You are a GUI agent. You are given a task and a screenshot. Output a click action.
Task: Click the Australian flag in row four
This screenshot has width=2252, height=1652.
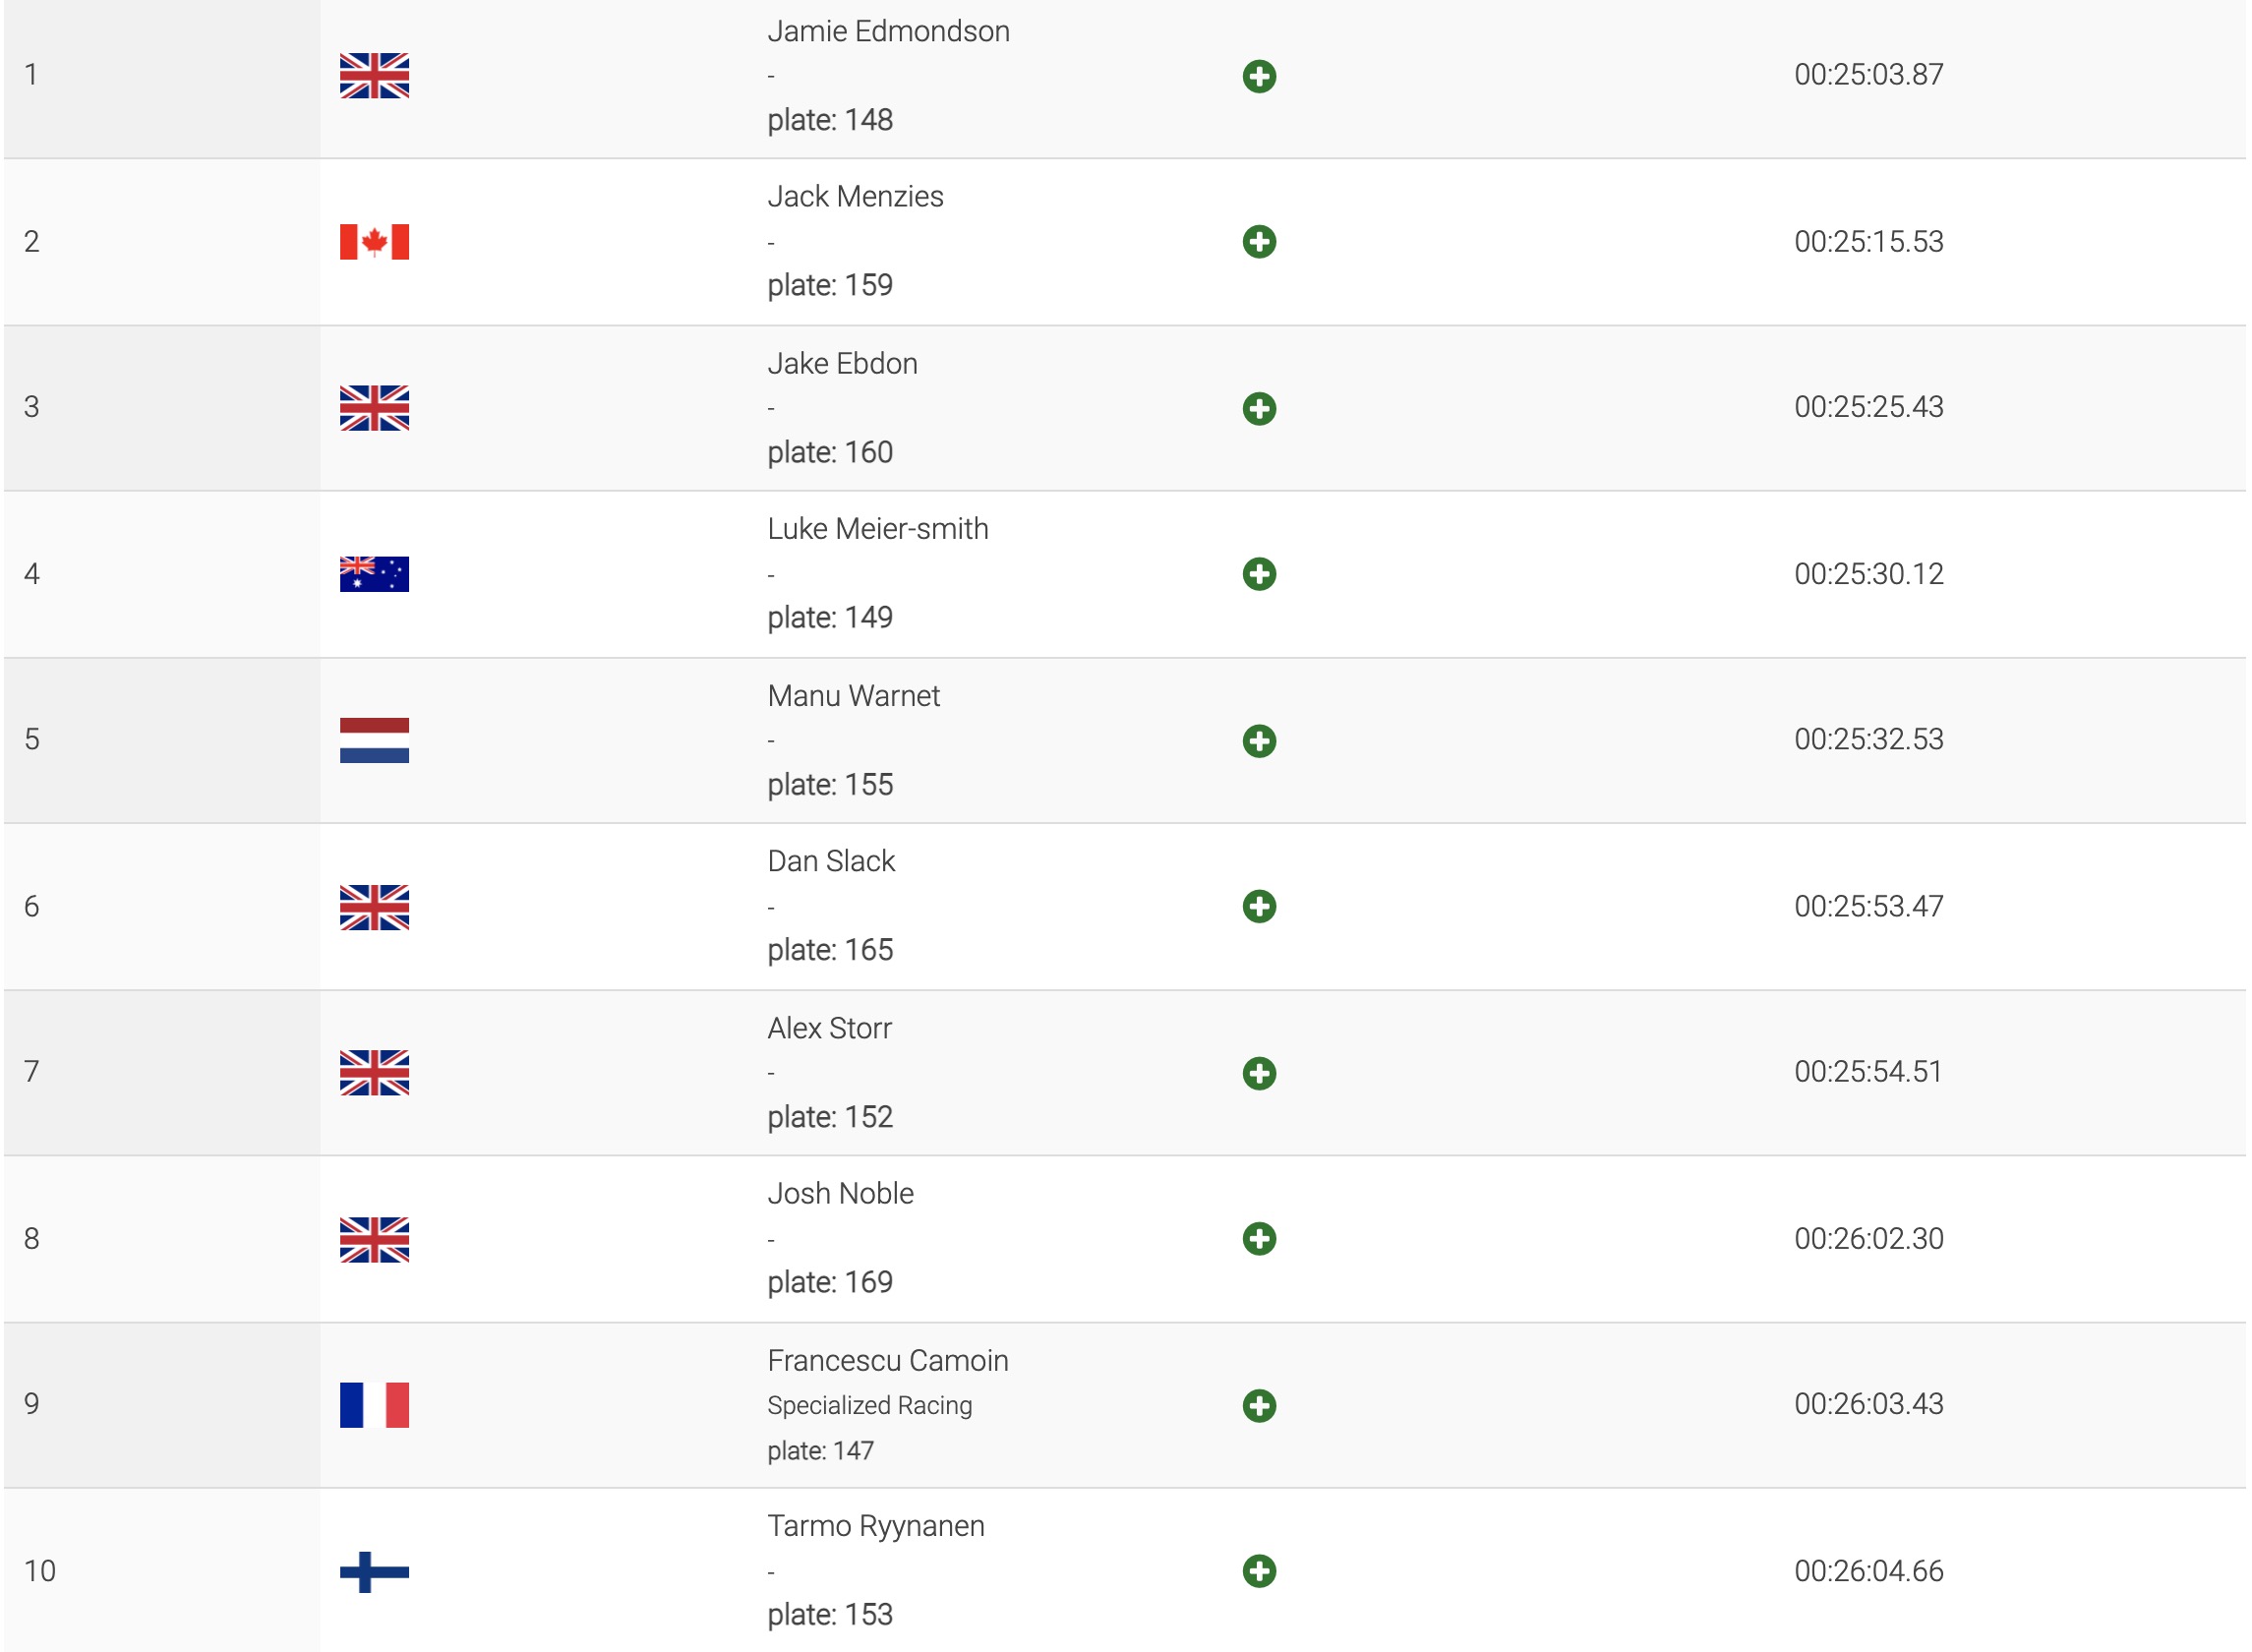(x=374, y=574)
